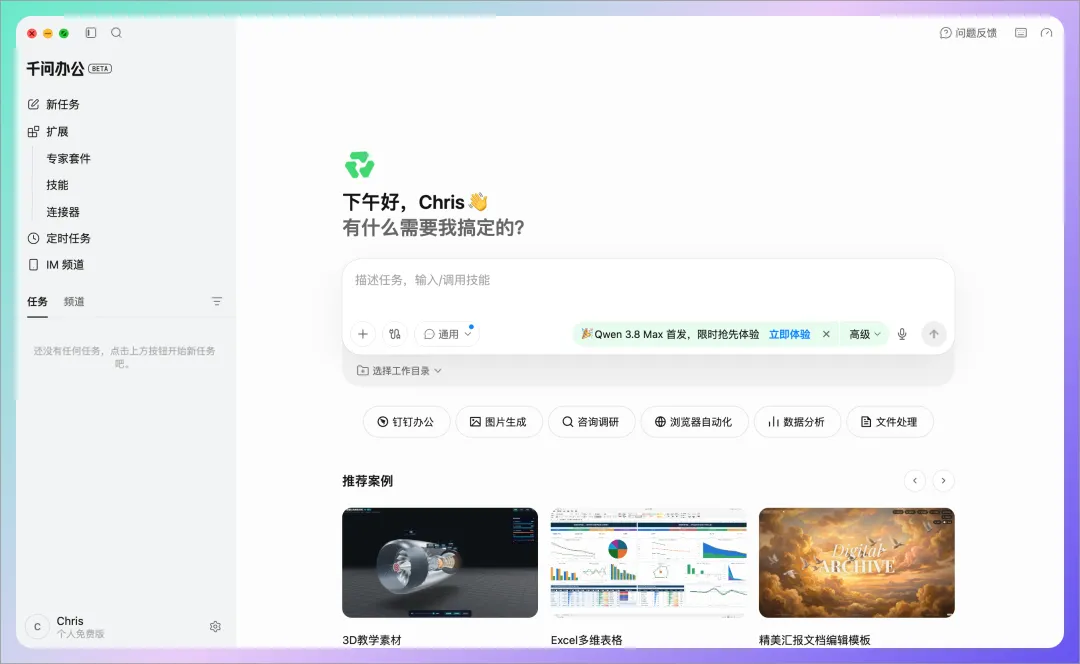Open the 通用 mode dropdown
This screenshot has width=1080, height=664.
coord(447,334)
